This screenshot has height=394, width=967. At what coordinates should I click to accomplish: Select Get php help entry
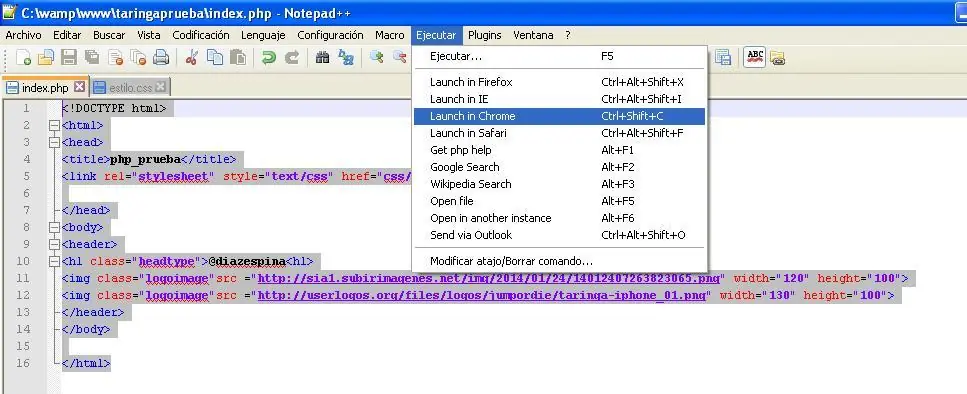(559, 150)
